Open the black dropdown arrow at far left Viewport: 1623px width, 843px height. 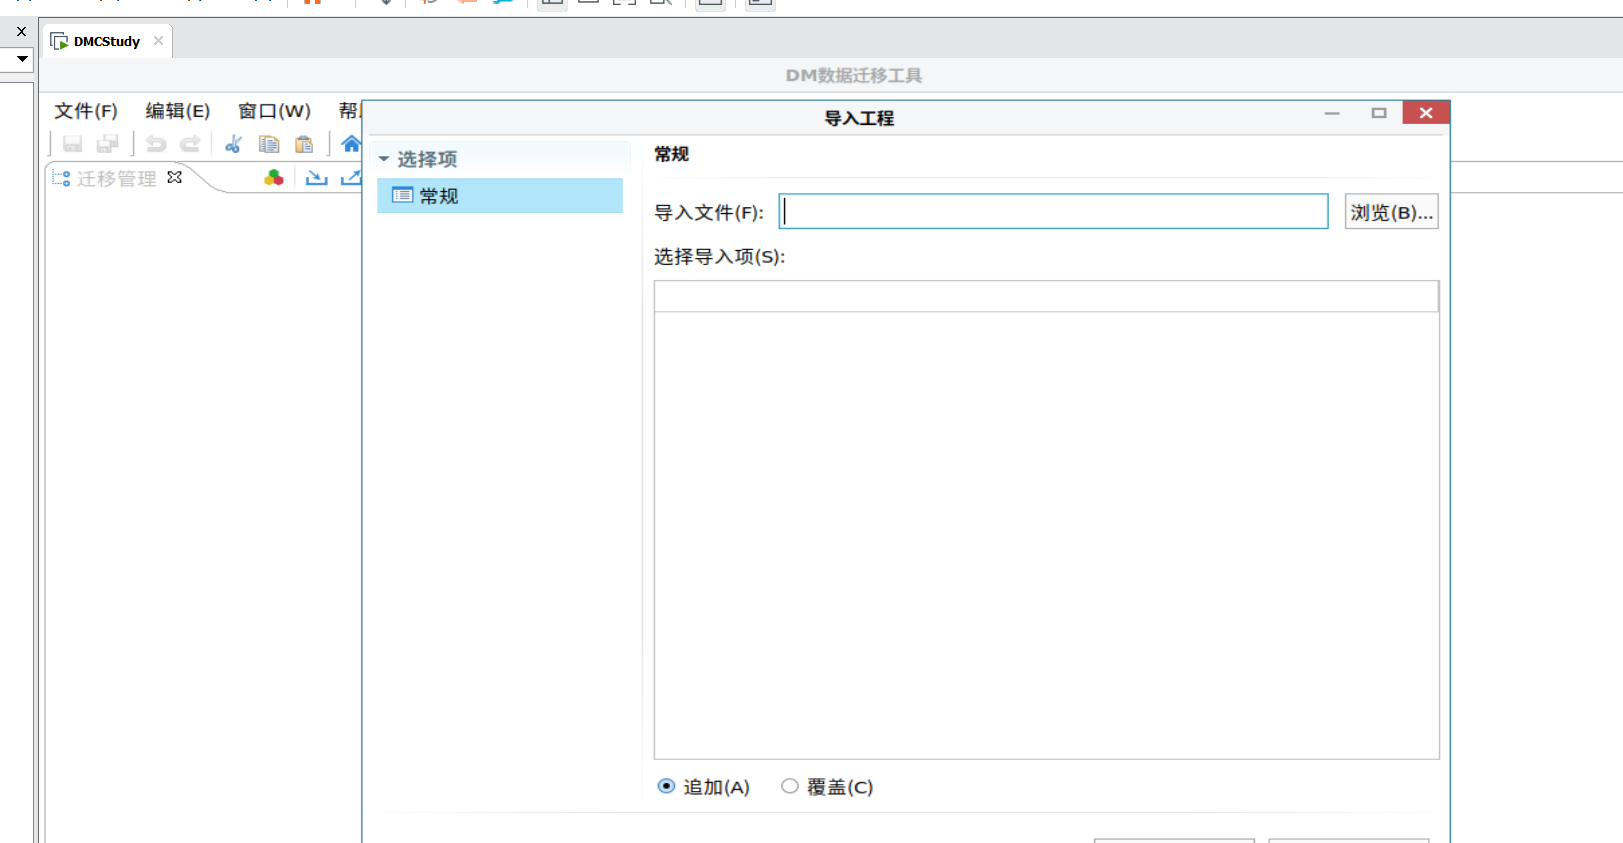click(x=21, y=59)
